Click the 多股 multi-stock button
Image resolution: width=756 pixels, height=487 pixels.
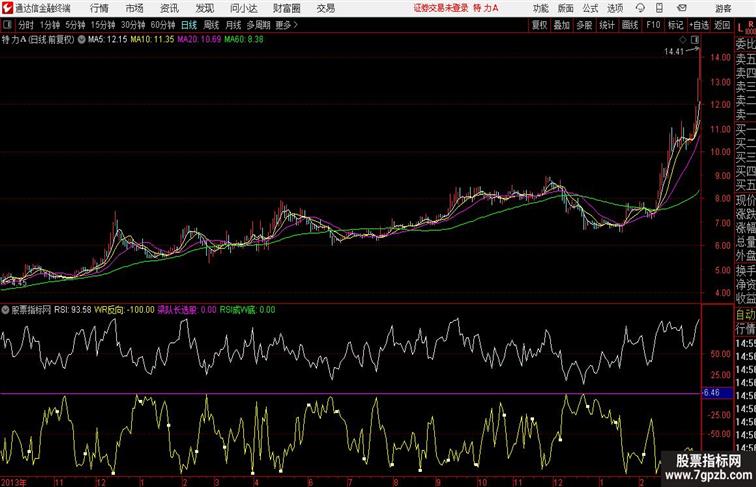pyautogui.click(x=584, y=25)
